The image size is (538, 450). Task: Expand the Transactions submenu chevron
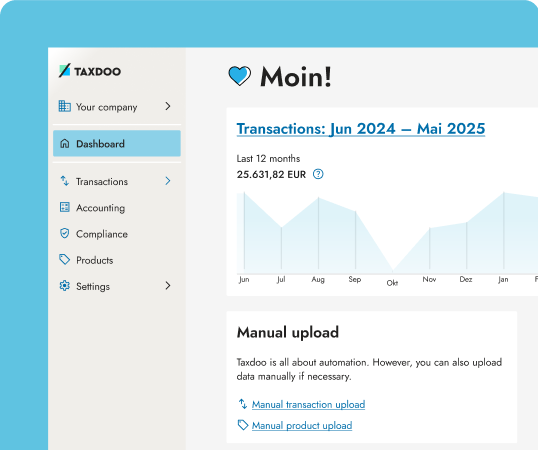coord(168,181)
